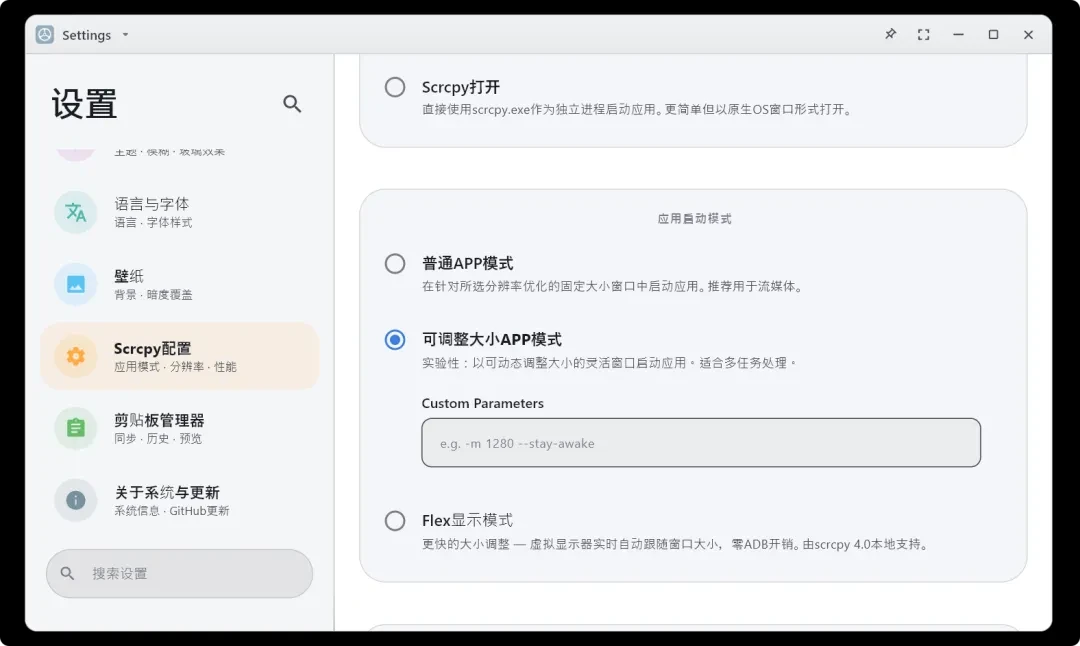Pin the window with the pin icon
The height and width of the screenshot is (646, 1080).
click(x=891, y=34)
